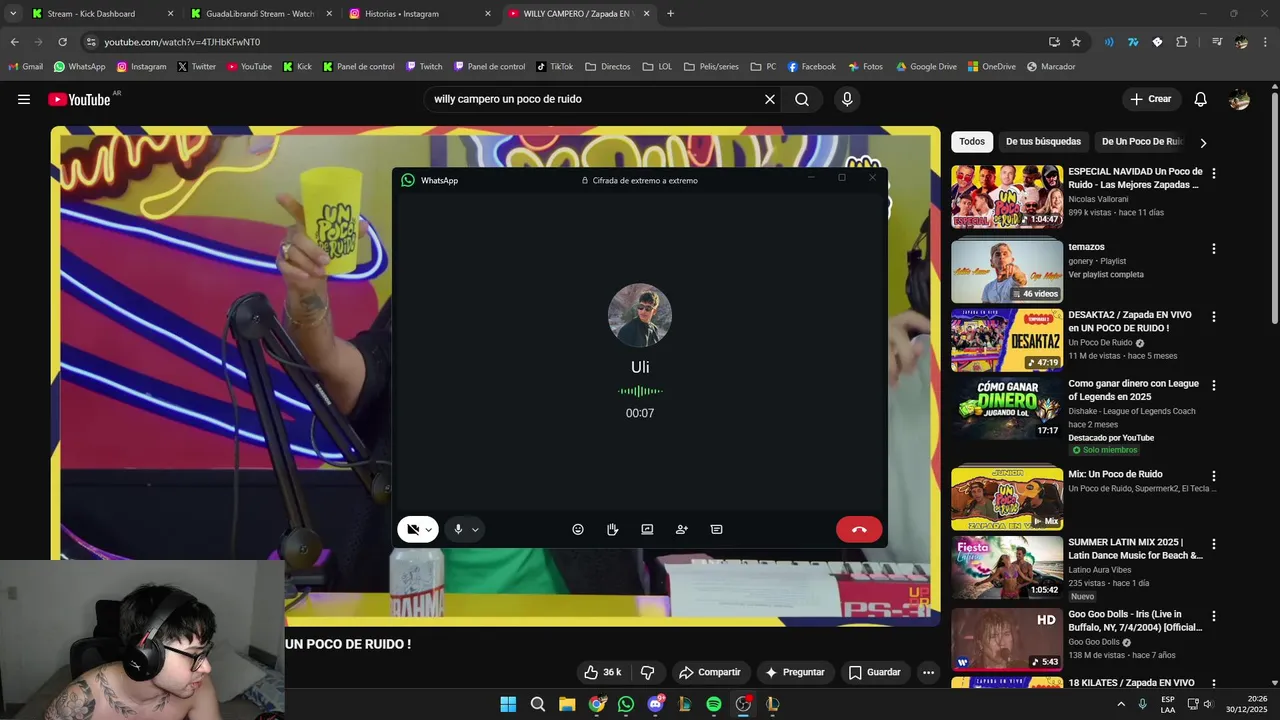Open Windows Start menu

(508, 704)
